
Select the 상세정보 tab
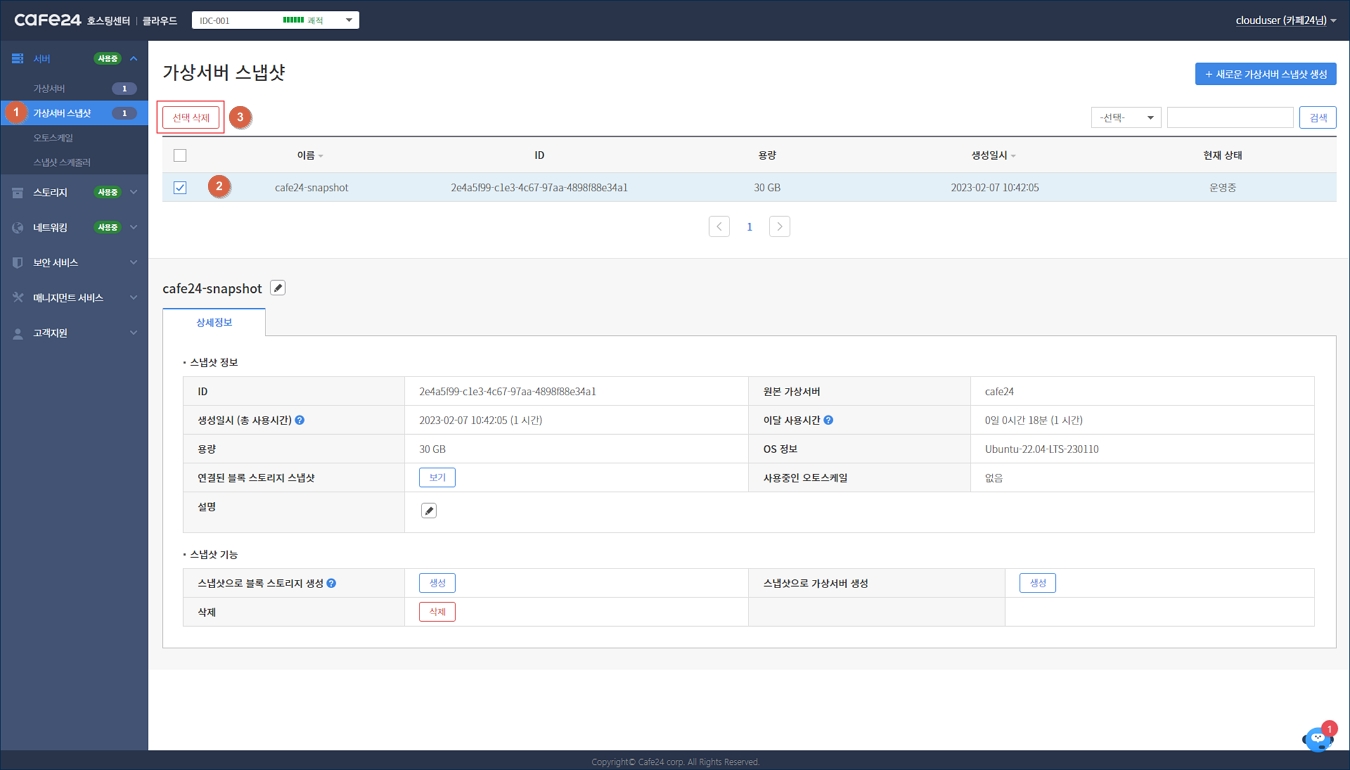[x=214, y=323]
